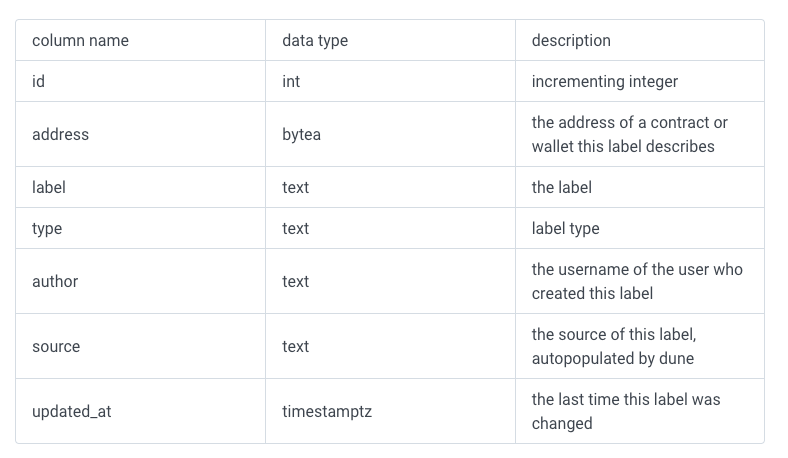Click the 'address' column name cell
This screenshot has width=788, height=458.
tap(140, 134)
